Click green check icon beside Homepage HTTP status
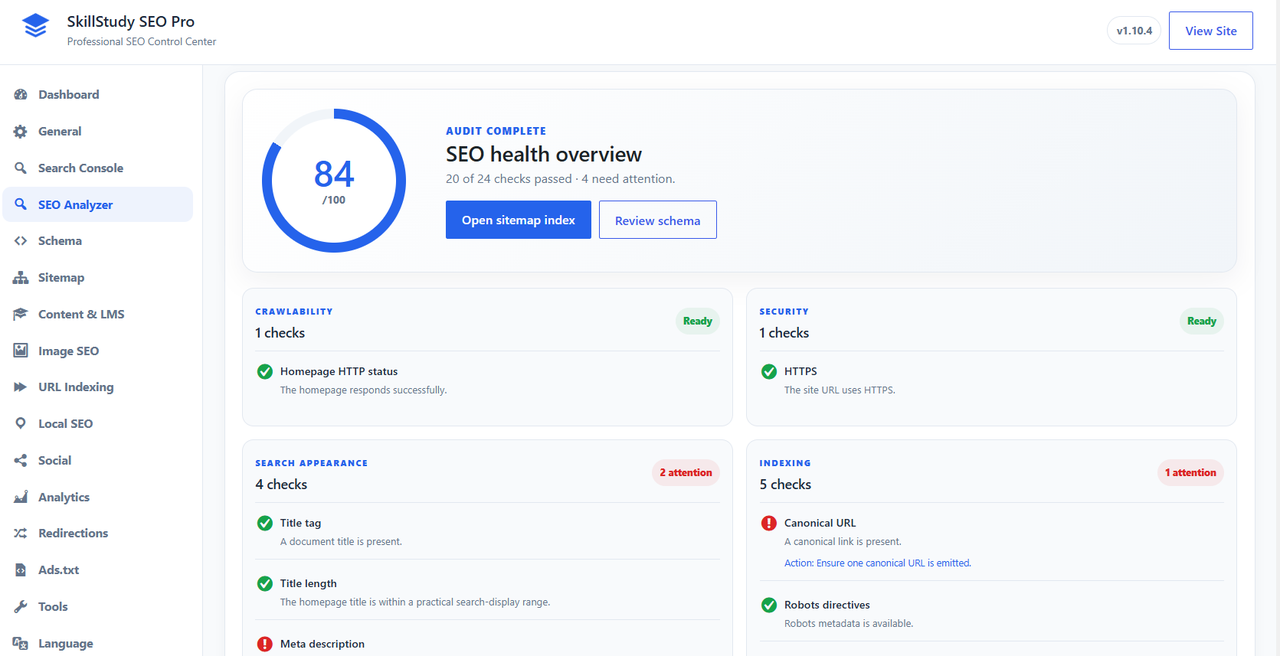 pyautogui.click(x=265, y=372)
